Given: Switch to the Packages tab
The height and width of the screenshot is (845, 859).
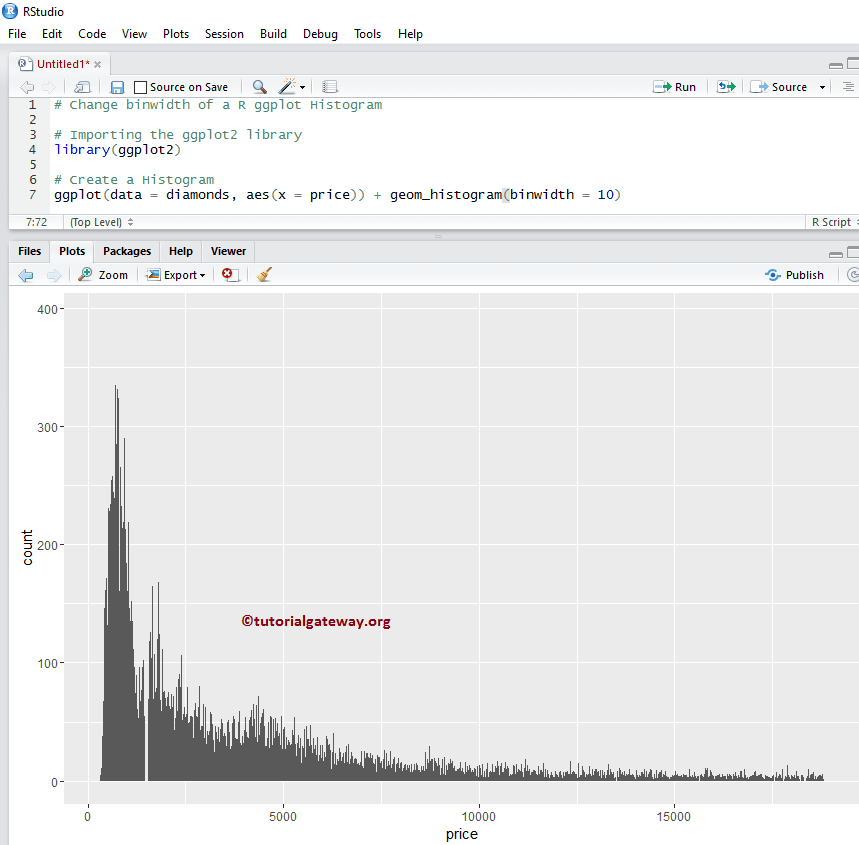Looking at the screenshot, I should point(126,251).
